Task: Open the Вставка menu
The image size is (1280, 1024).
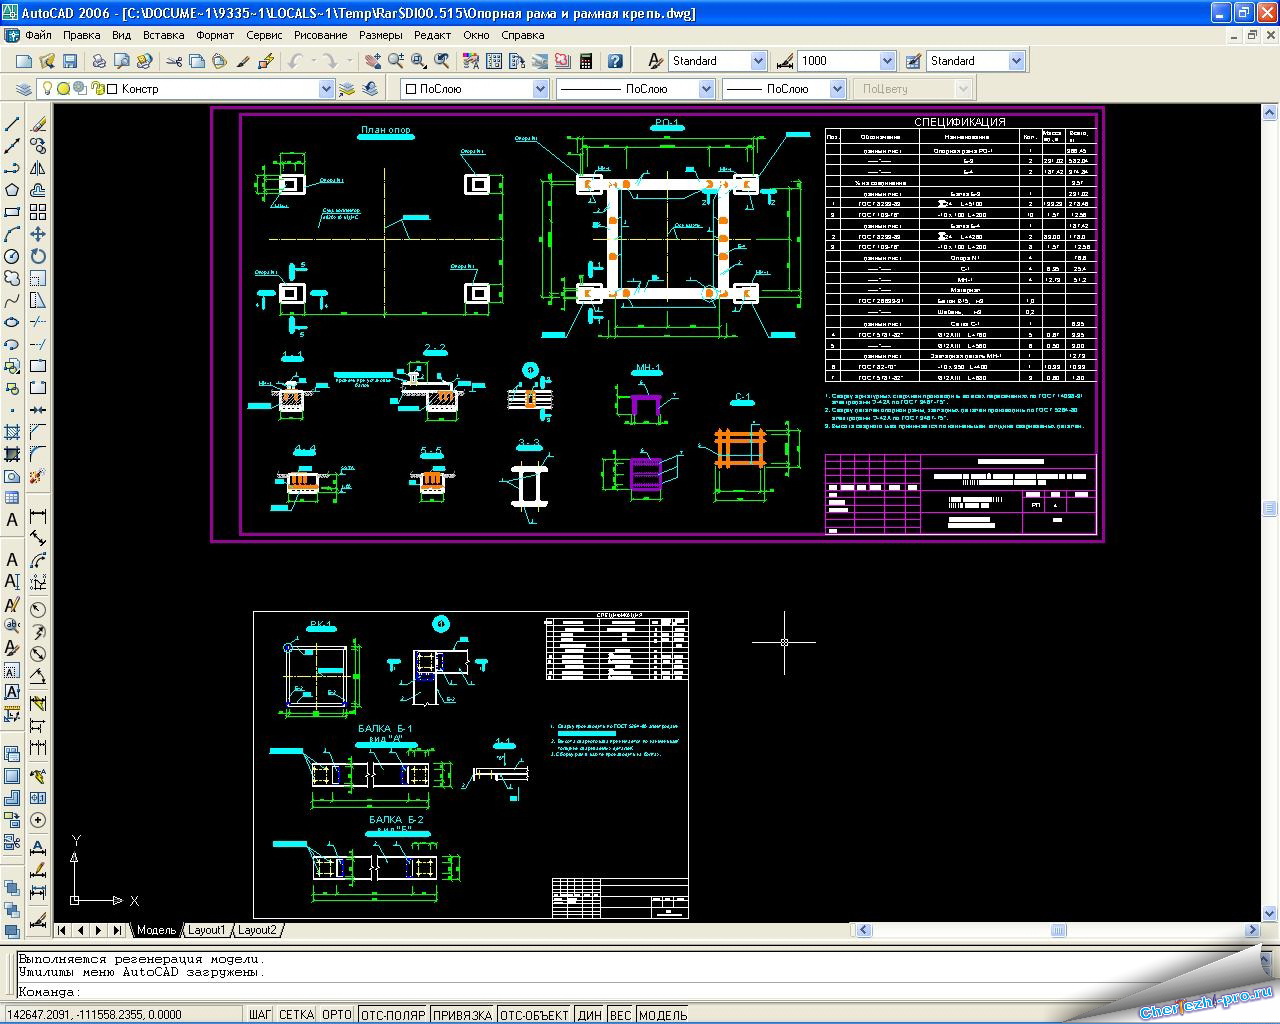Action: (163, 35)
